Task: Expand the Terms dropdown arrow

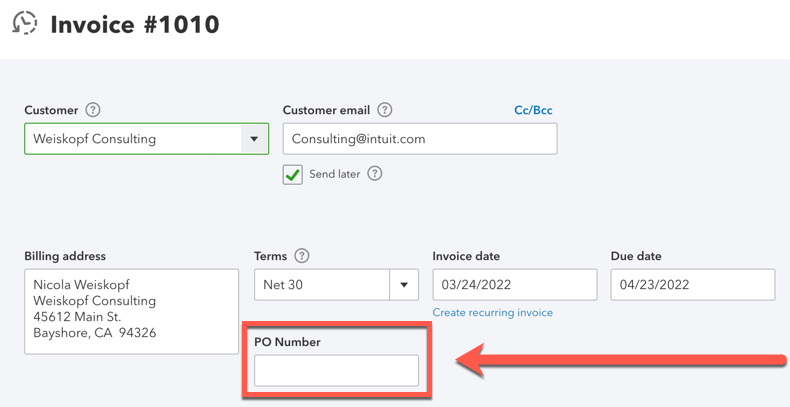Action: [404, 285]
